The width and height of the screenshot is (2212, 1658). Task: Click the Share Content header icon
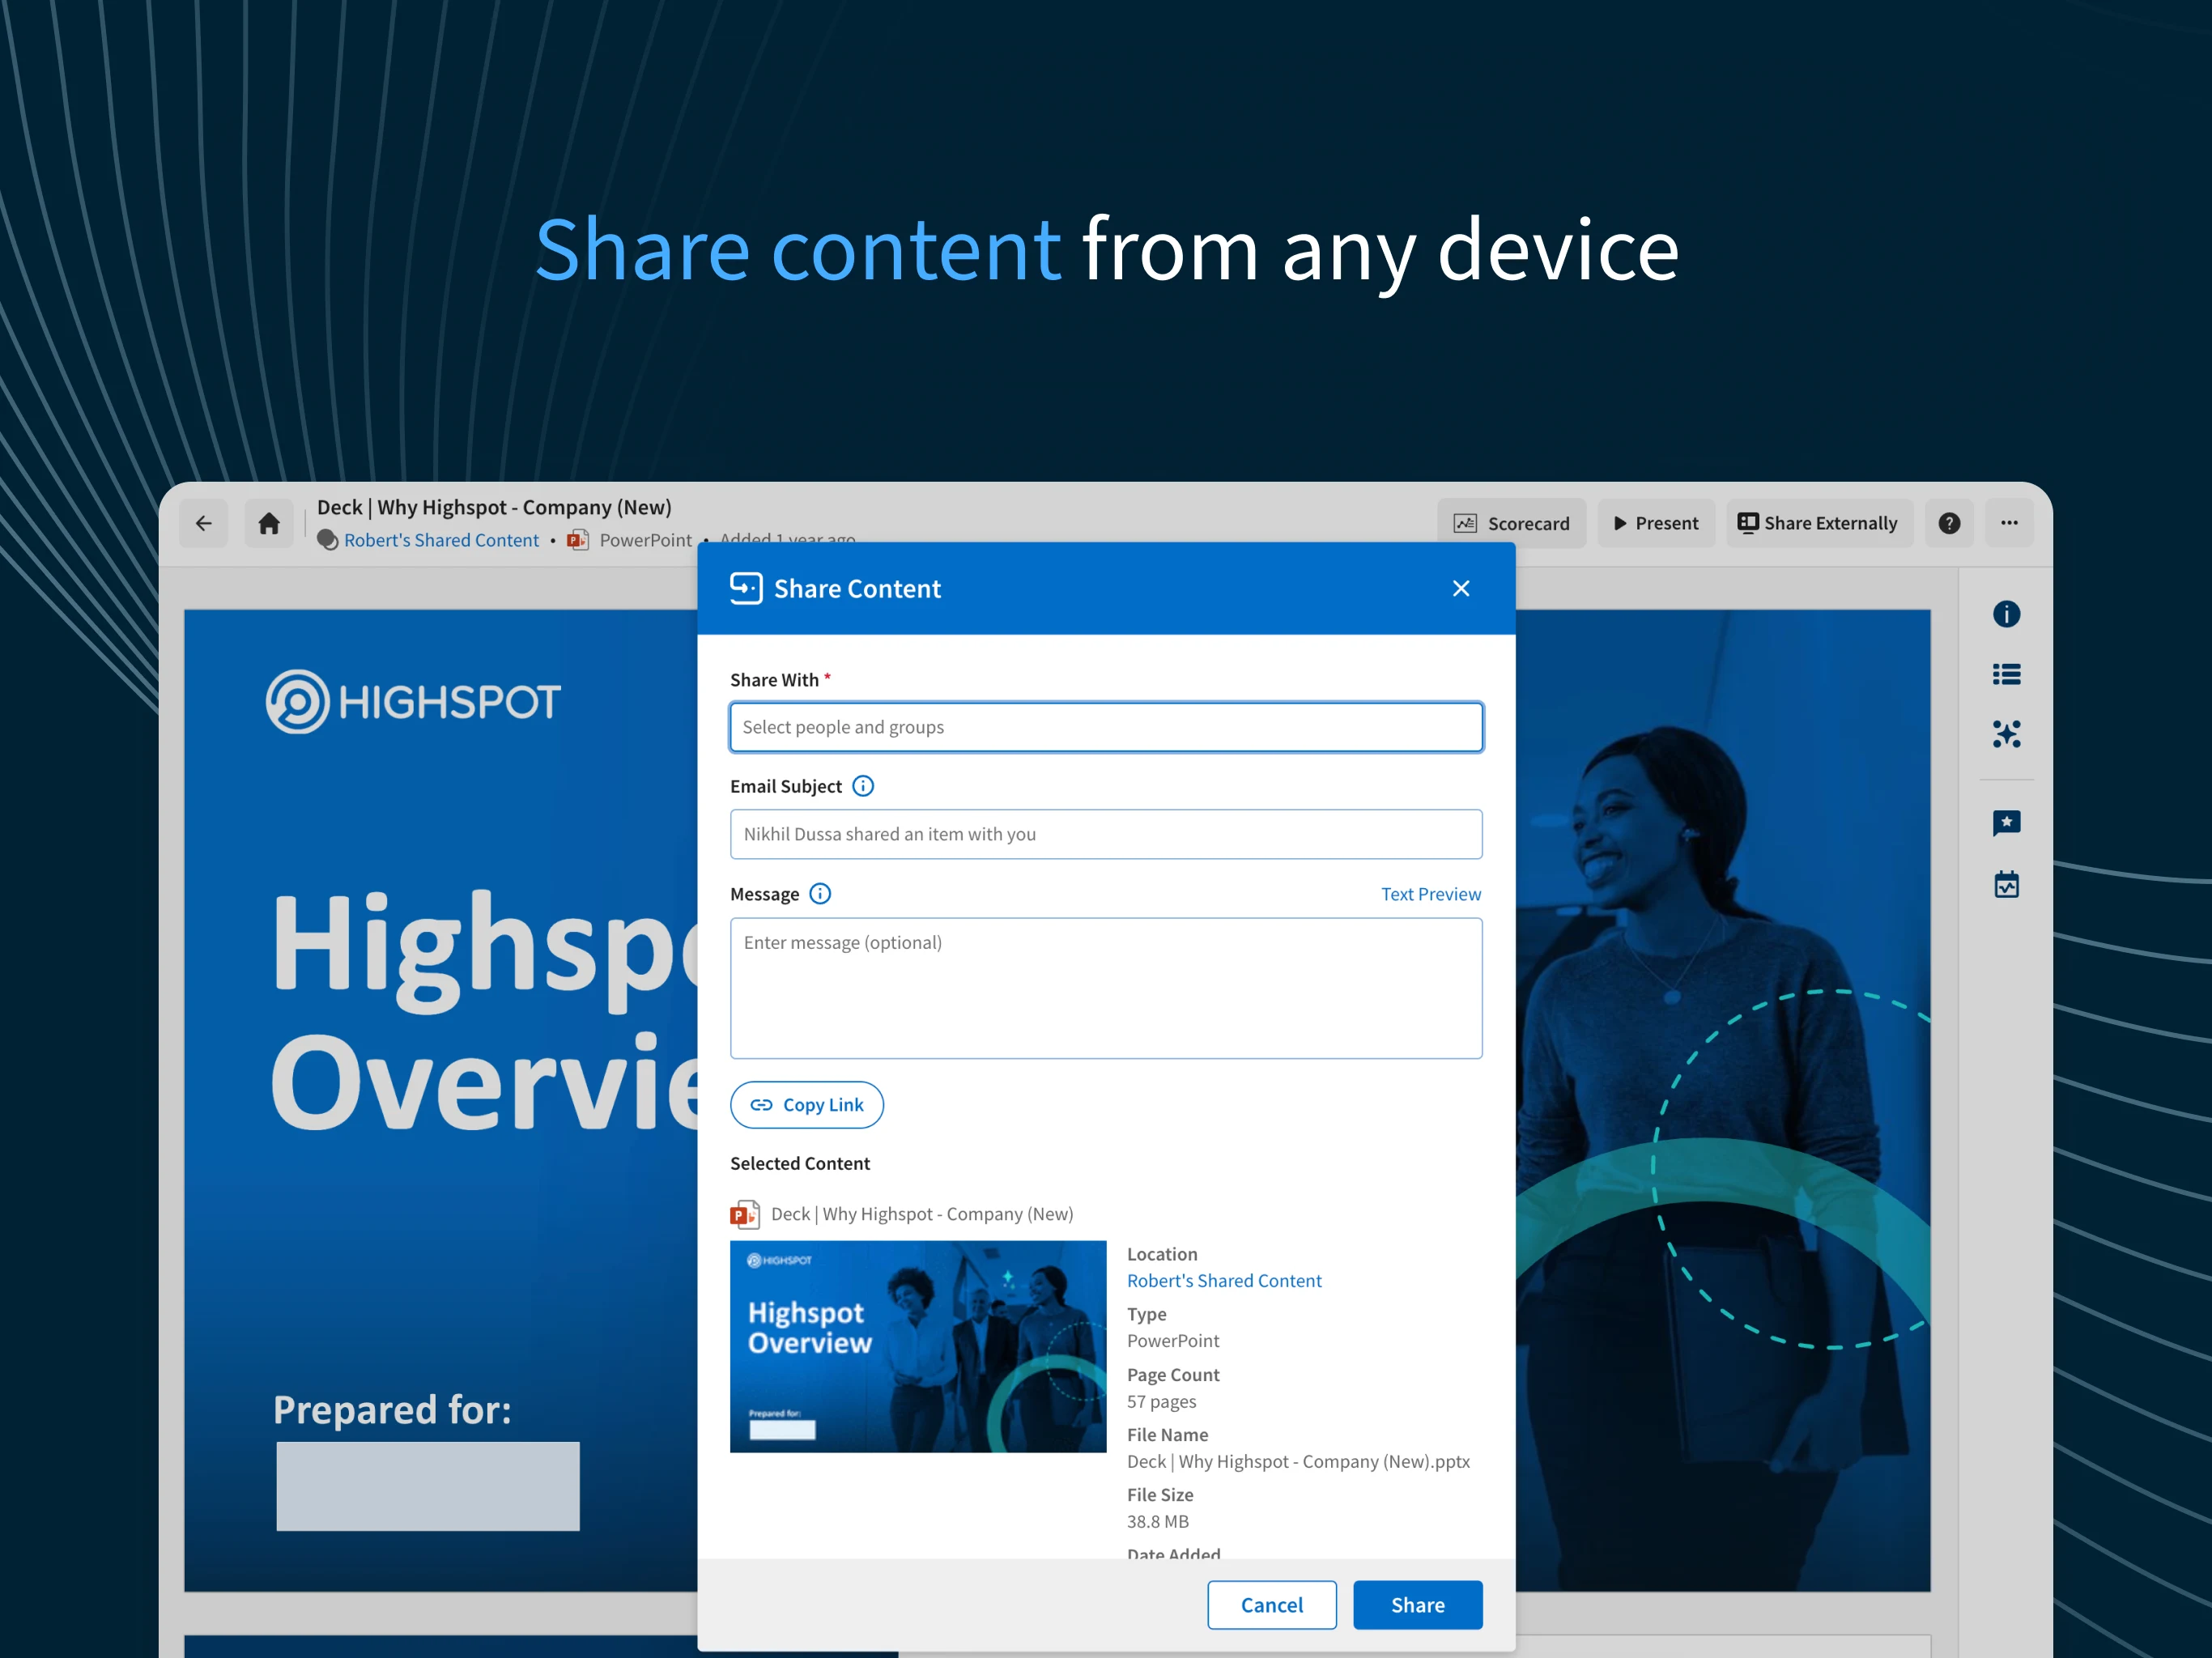coord(746,588)
